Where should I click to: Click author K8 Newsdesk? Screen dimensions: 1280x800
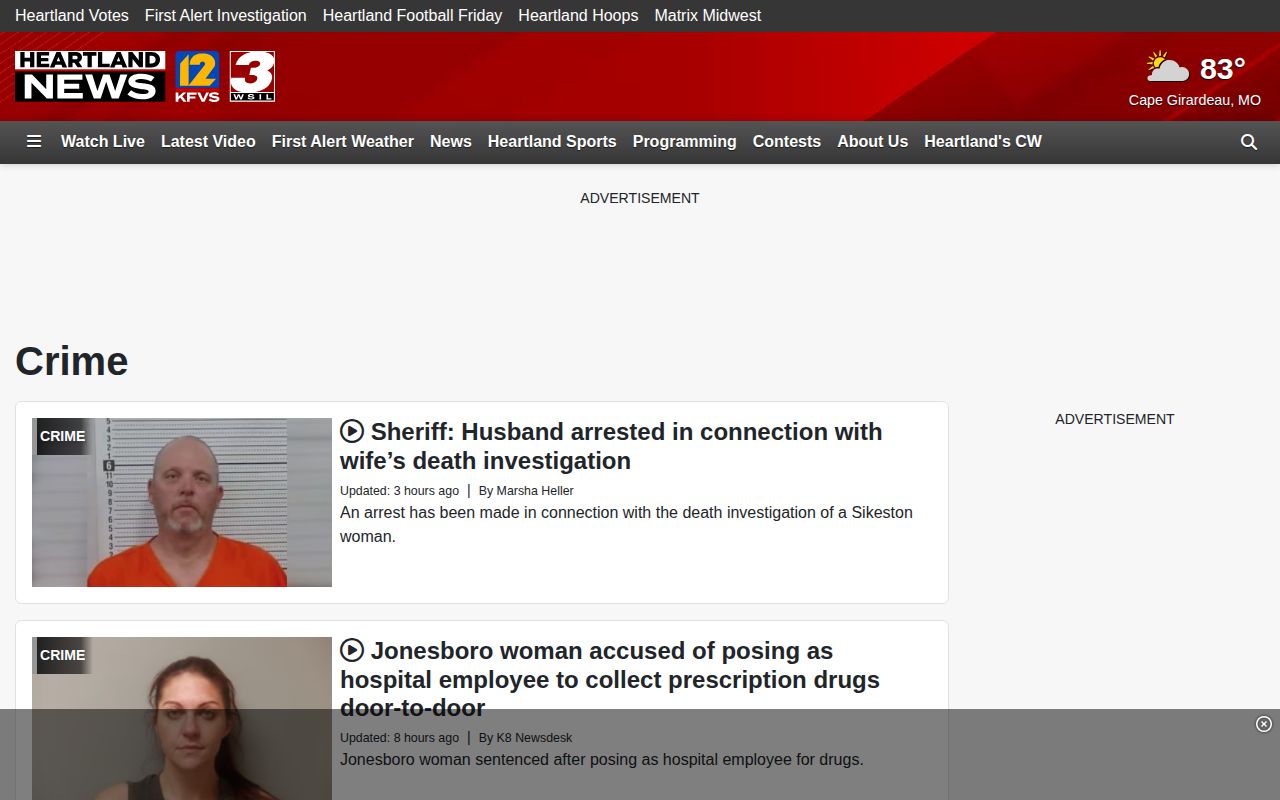click(x=534, y=737)
